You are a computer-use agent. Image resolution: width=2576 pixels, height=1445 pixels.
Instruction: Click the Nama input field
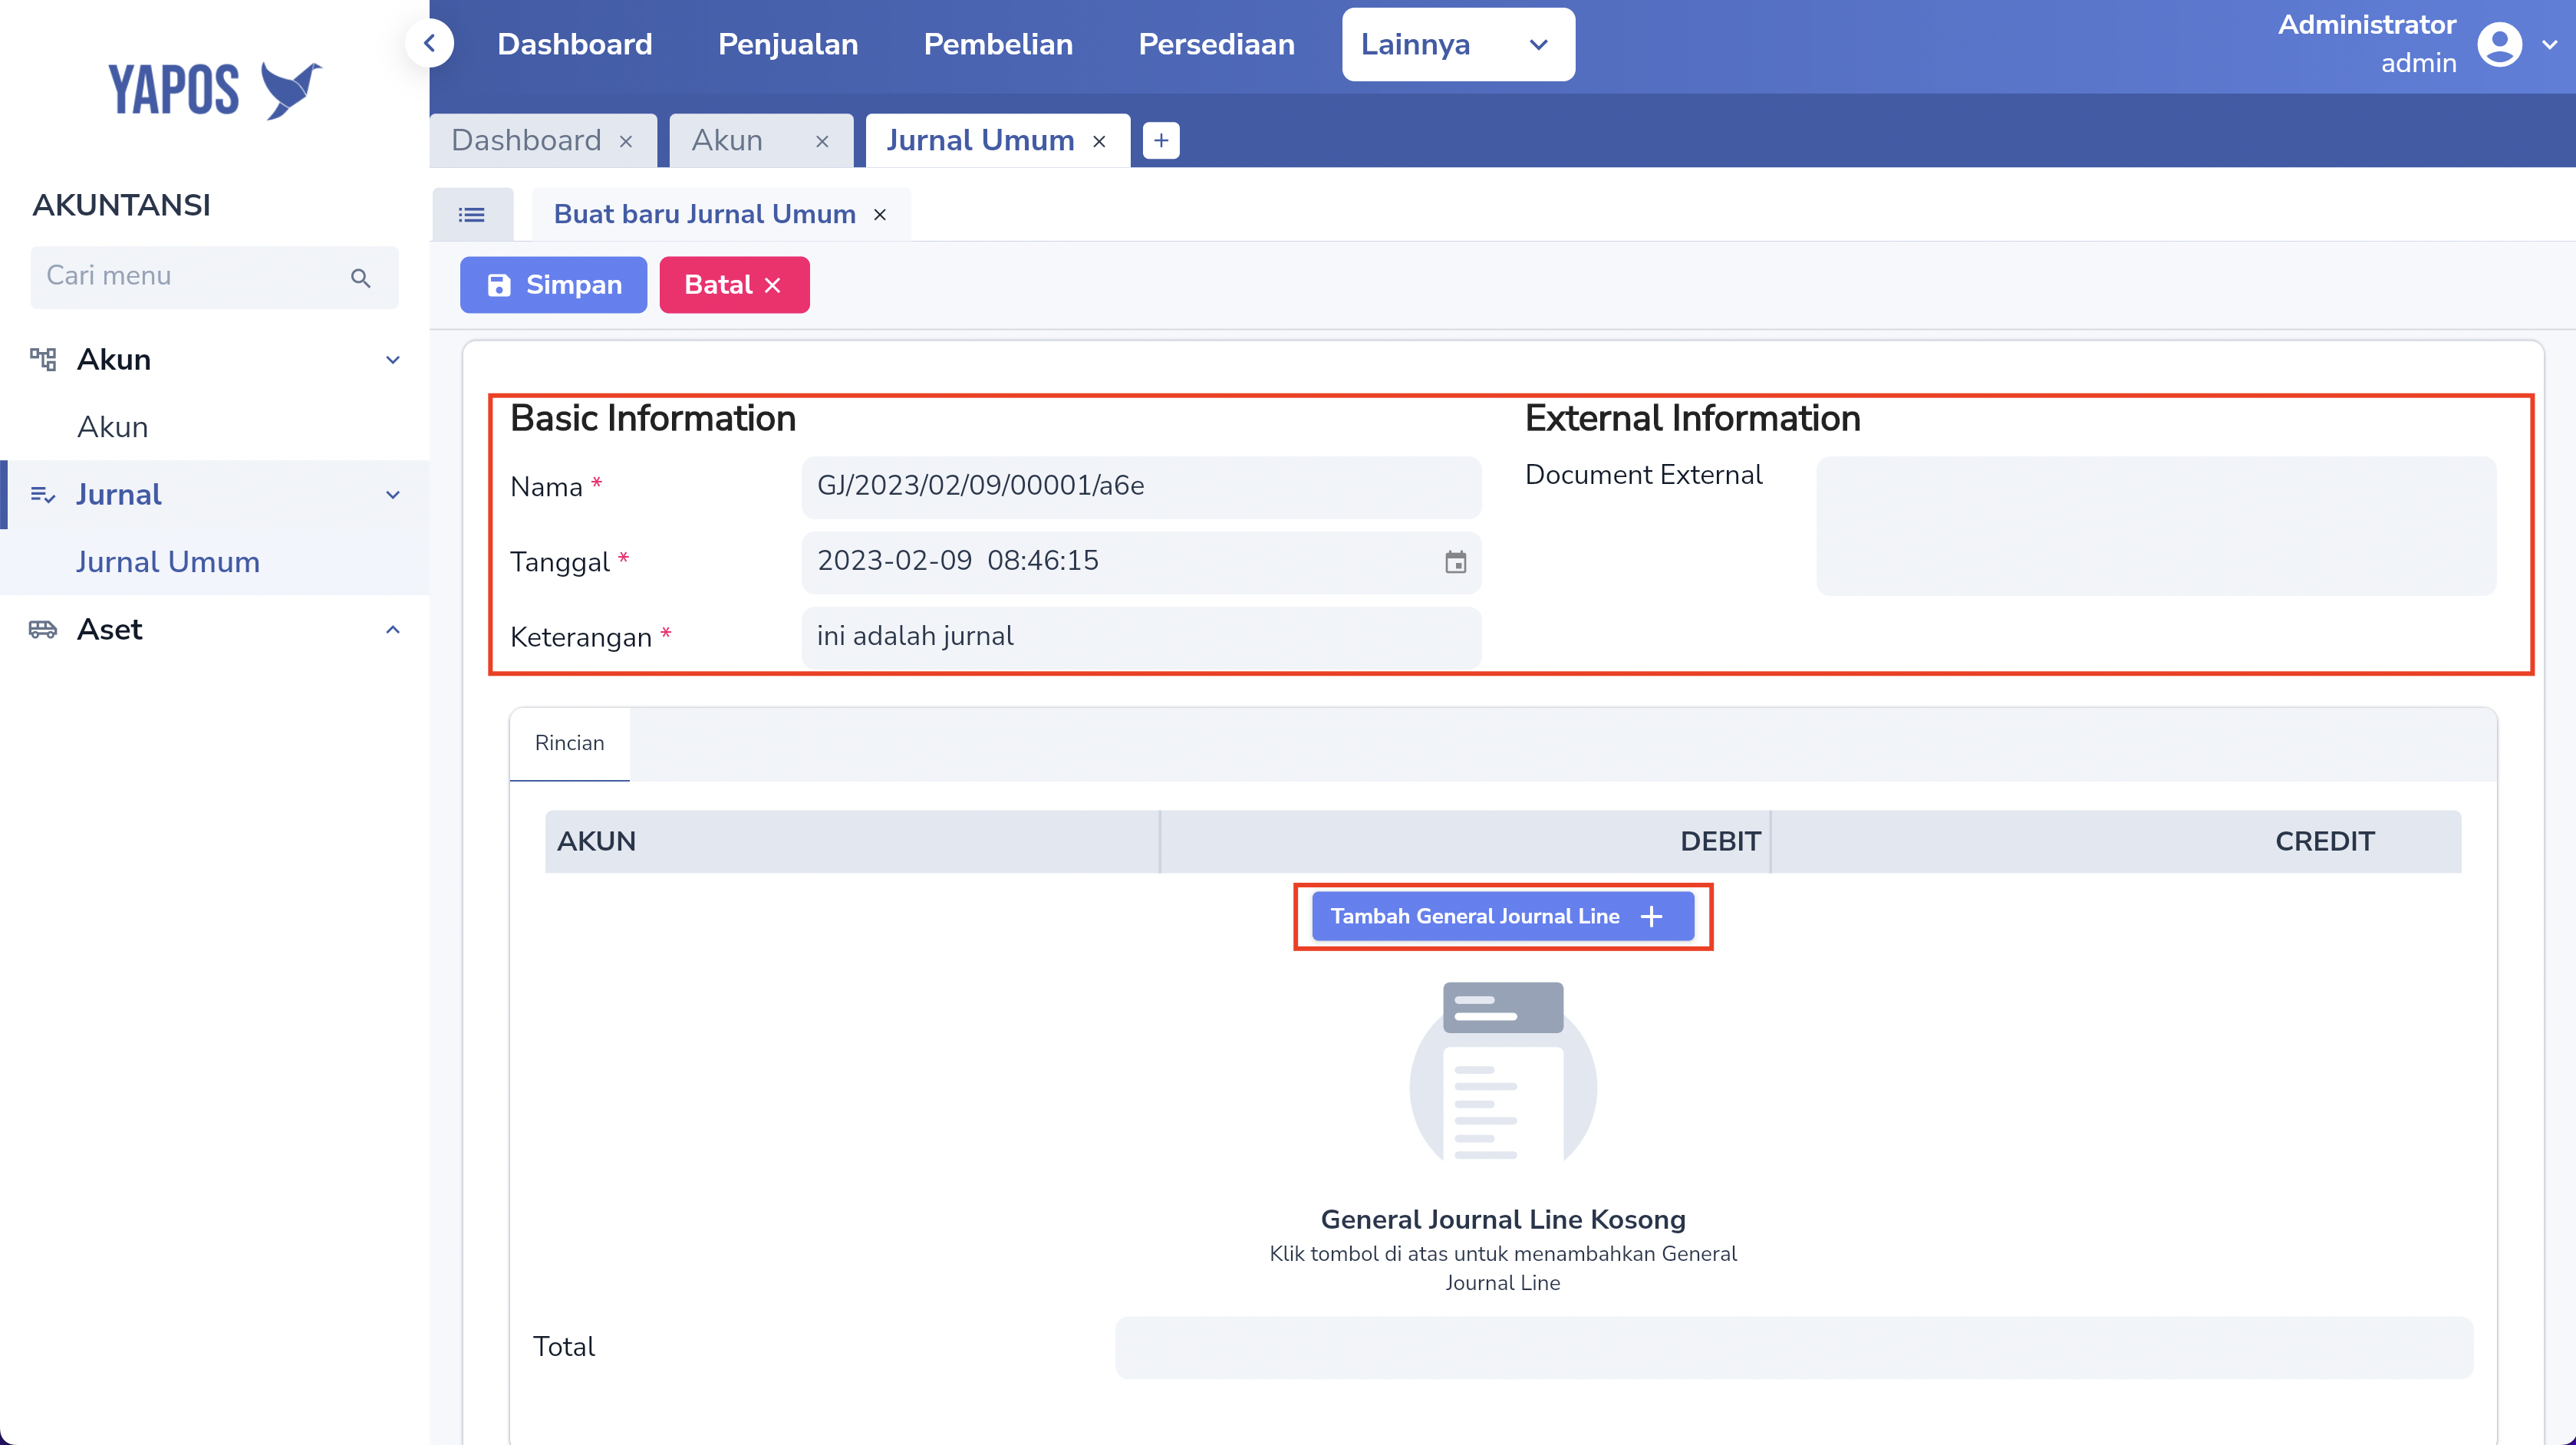click(x=1141, y=487)
